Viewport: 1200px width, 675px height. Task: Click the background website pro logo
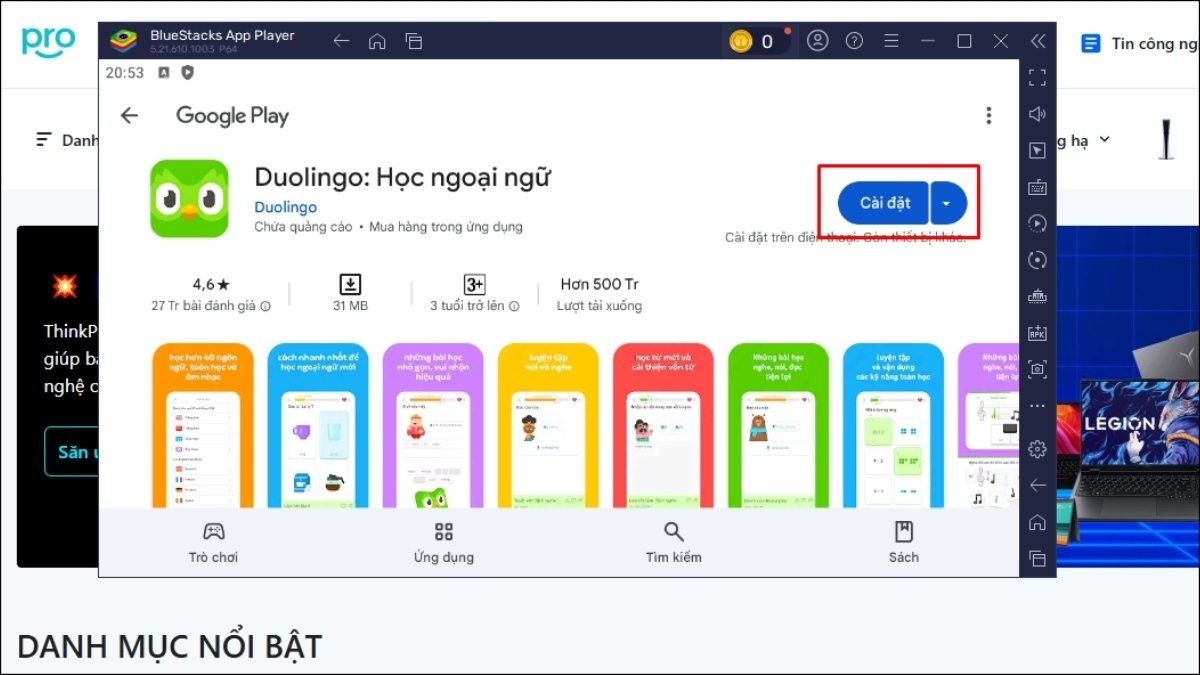tap(49, 42)
